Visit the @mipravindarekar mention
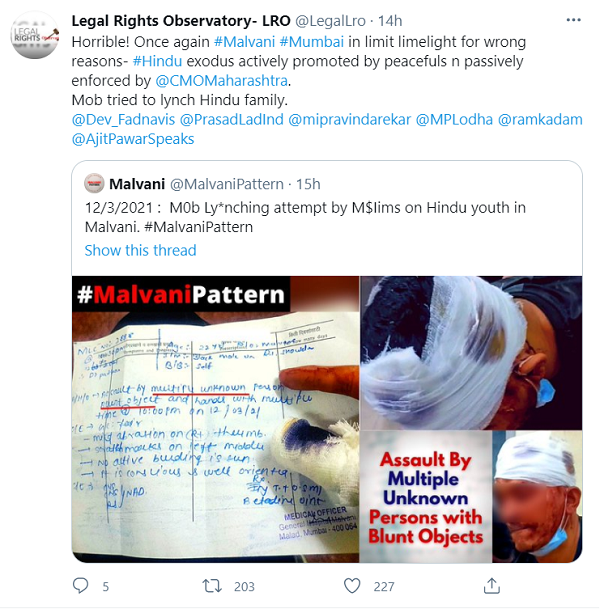The image size is (600, 609). coord(350,119)
